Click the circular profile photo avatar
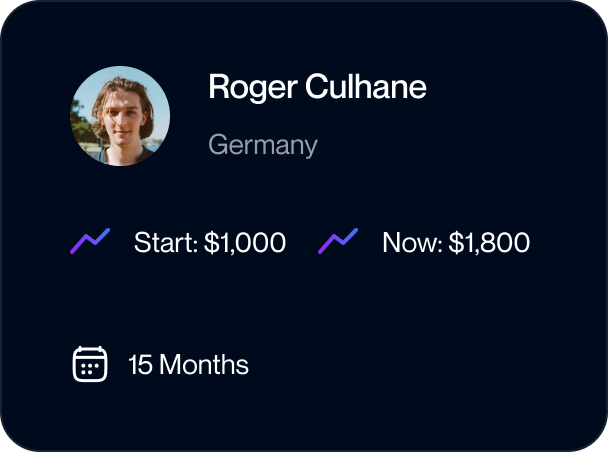Screen dimensions: 608x452 point(120,116)
